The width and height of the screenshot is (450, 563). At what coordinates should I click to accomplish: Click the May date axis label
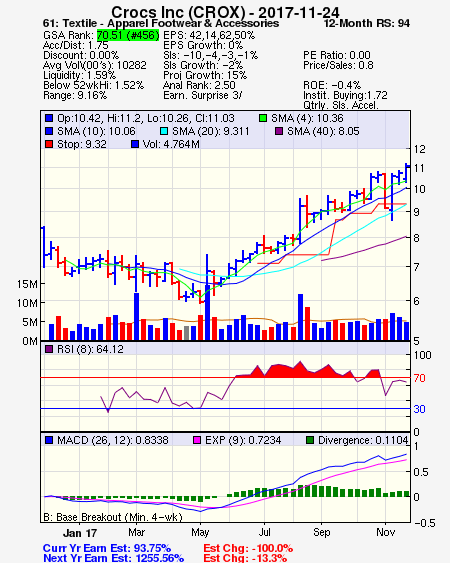click(x=200, y=532)
